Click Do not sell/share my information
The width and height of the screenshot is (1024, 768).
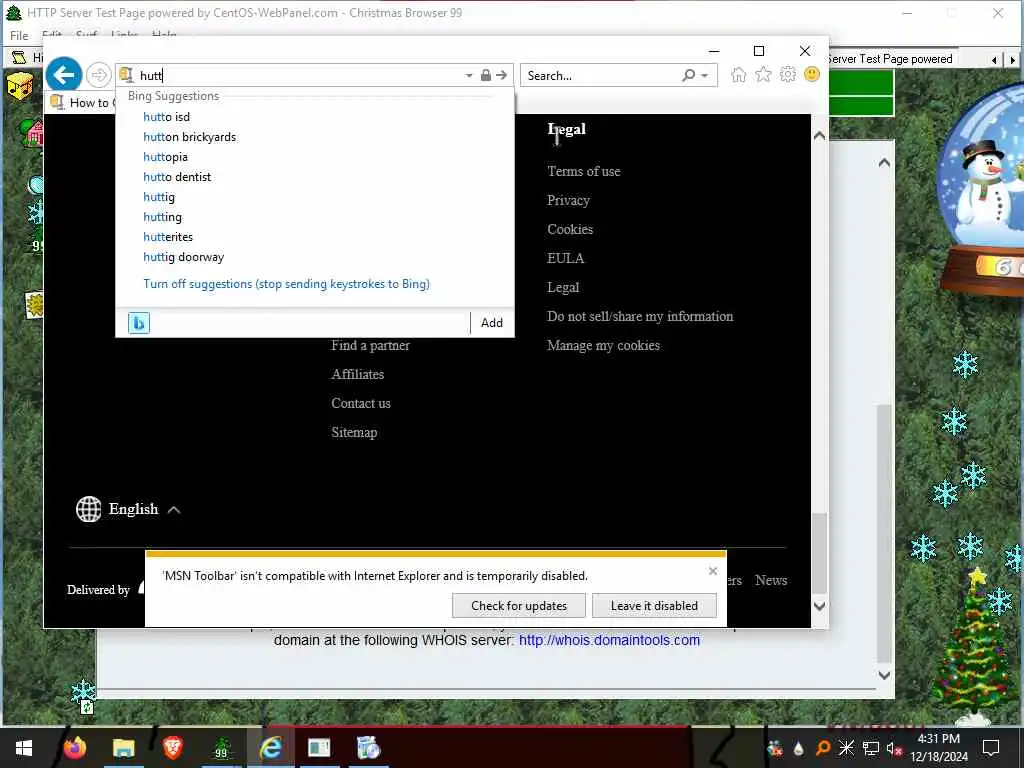coord(640,316)
